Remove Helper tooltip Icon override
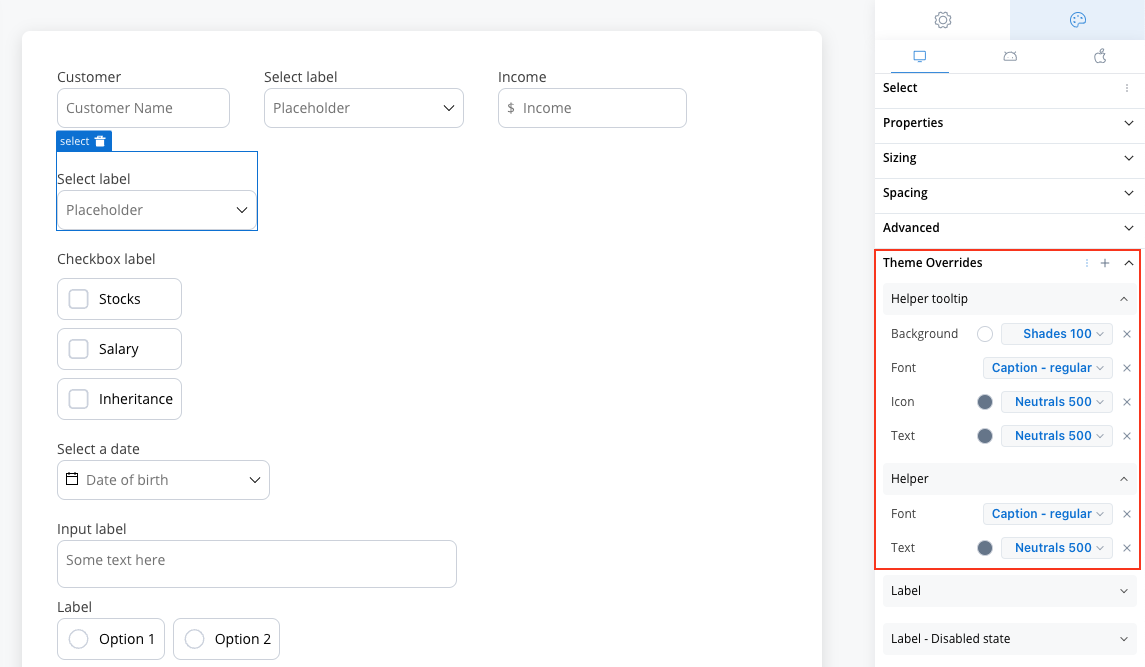Viewport: 1145px width, 667px height. point(1127,402)
